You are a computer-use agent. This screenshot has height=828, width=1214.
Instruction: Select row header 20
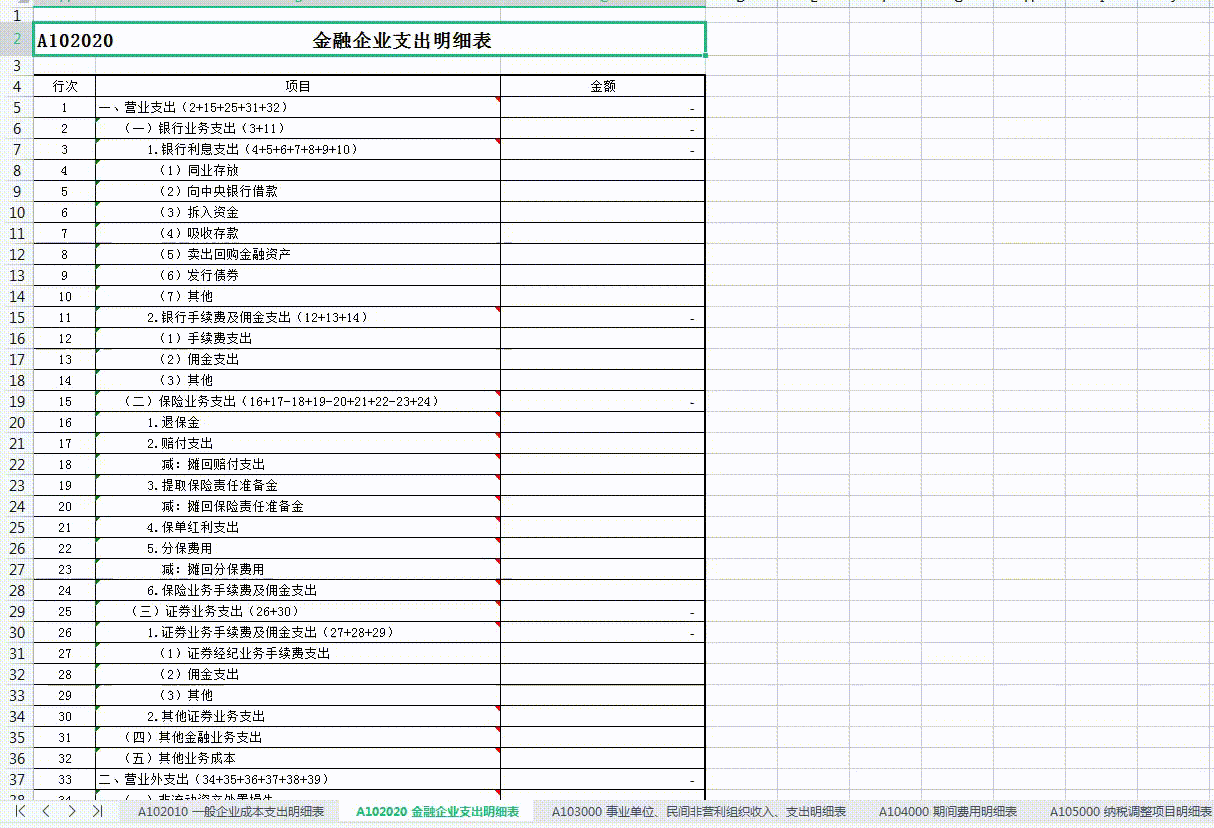click(x=18, y=422)
